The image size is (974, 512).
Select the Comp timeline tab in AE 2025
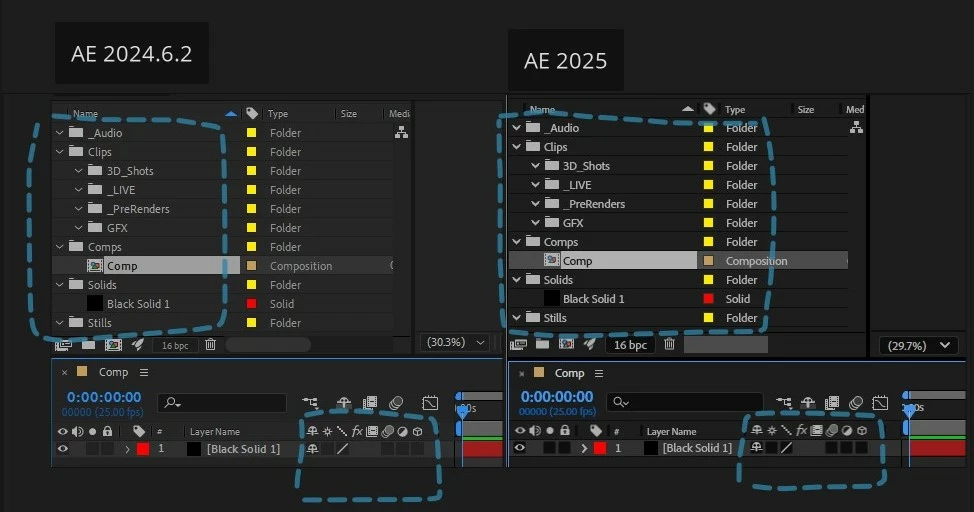tap(569, 373)
